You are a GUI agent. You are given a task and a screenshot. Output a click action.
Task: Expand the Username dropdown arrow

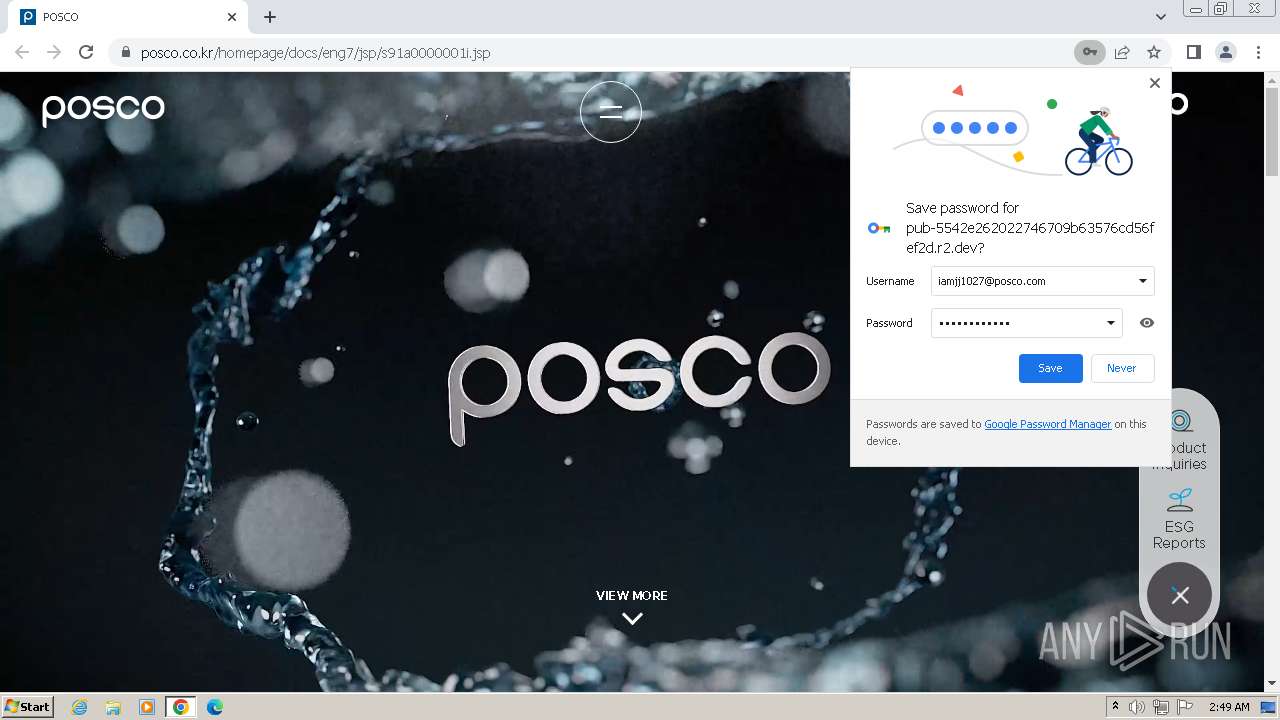[1142, 281]
